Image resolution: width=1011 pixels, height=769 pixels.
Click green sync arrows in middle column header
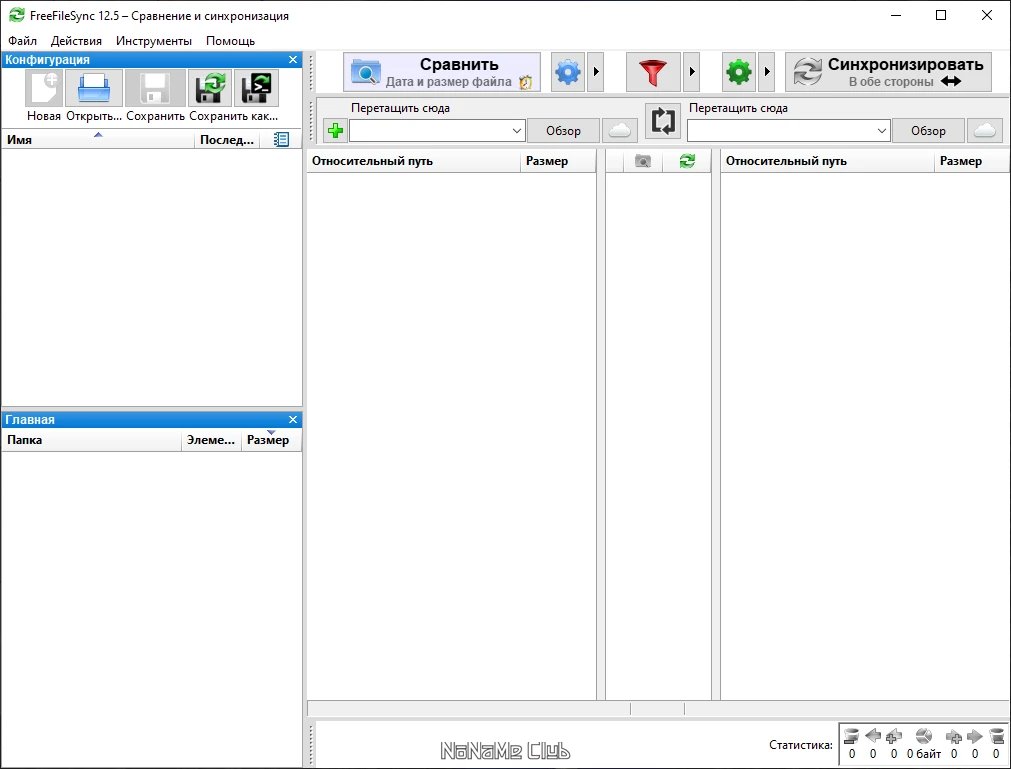pyautogui.click(x=687, y=161)
